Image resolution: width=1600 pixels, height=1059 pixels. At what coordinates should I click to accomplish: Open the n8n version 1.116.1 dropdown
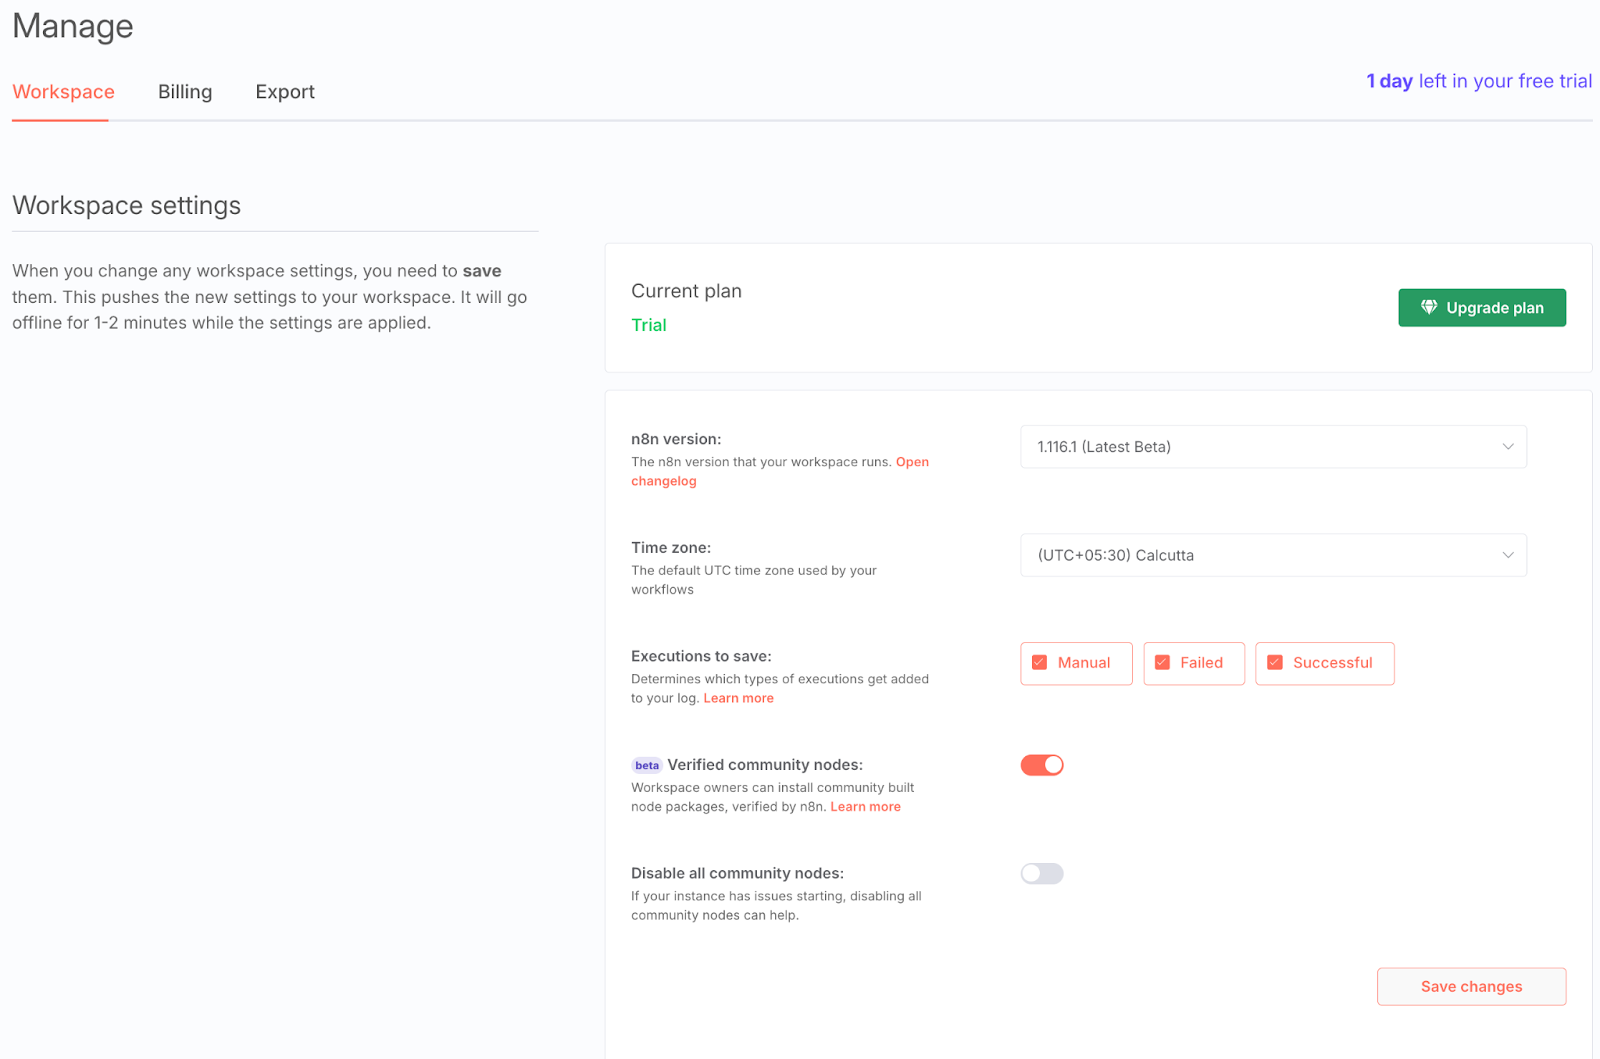point(1260,447)
